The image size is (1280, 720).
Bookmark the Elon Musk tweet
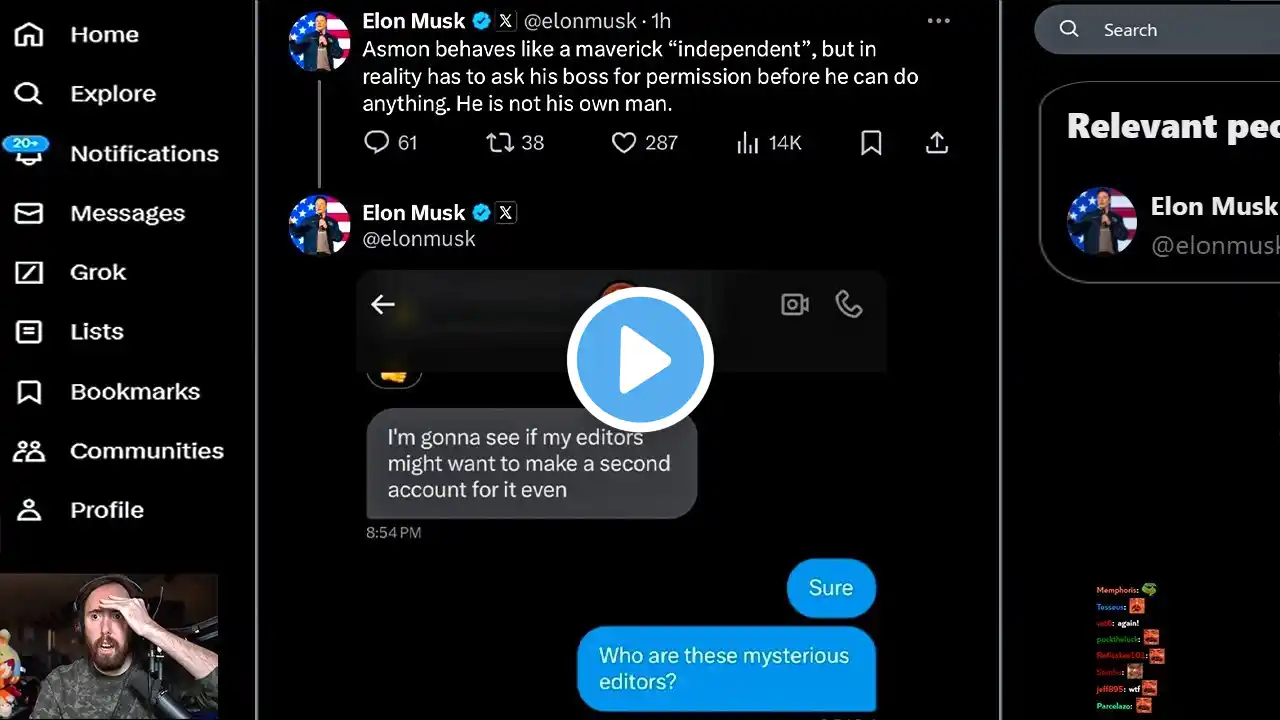[x=871, y=143]
